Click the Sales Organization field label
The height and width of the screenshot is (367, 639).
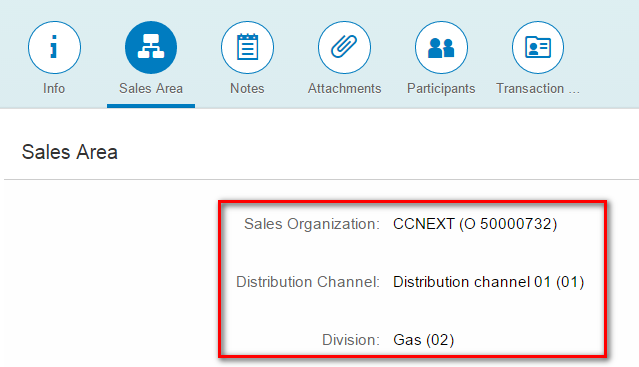point(312,224)
